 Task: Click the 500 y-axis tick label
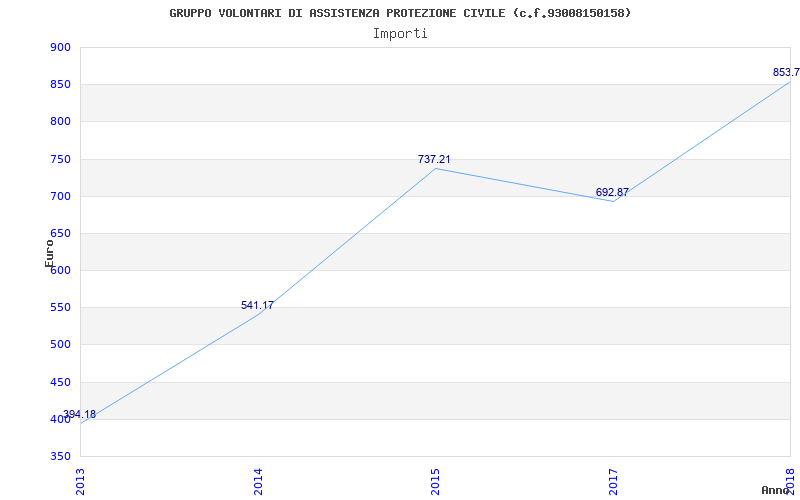60,345
